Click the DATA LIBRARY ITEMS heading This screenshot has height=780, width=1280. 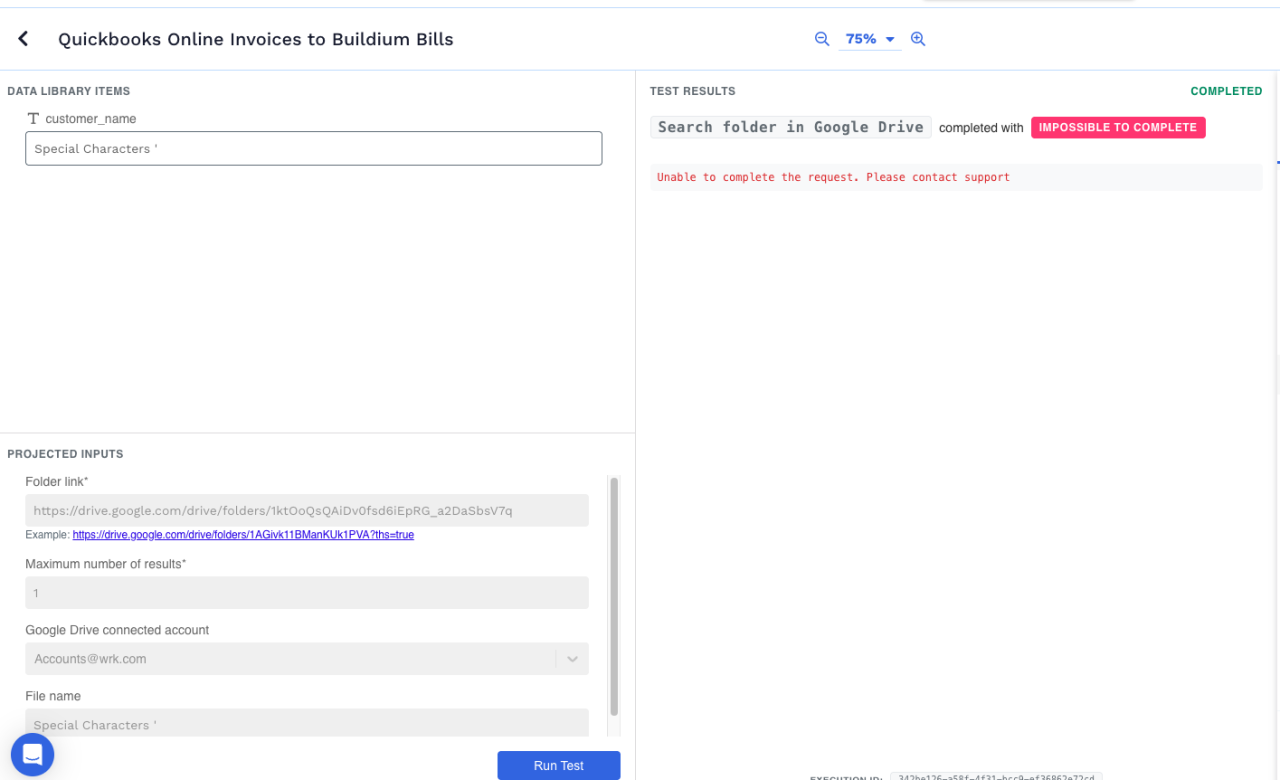click(69, 91)
